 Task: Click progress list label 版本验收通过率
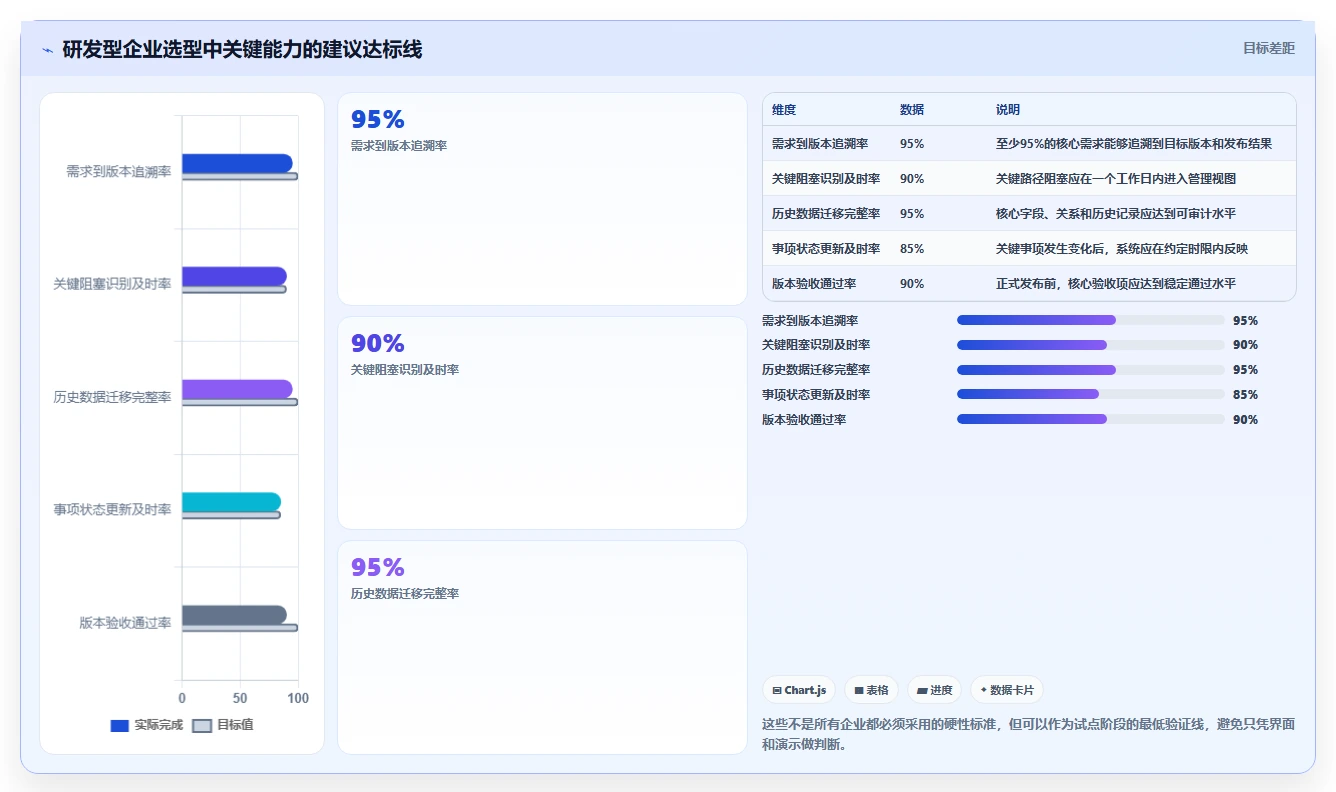click(804, 420)
